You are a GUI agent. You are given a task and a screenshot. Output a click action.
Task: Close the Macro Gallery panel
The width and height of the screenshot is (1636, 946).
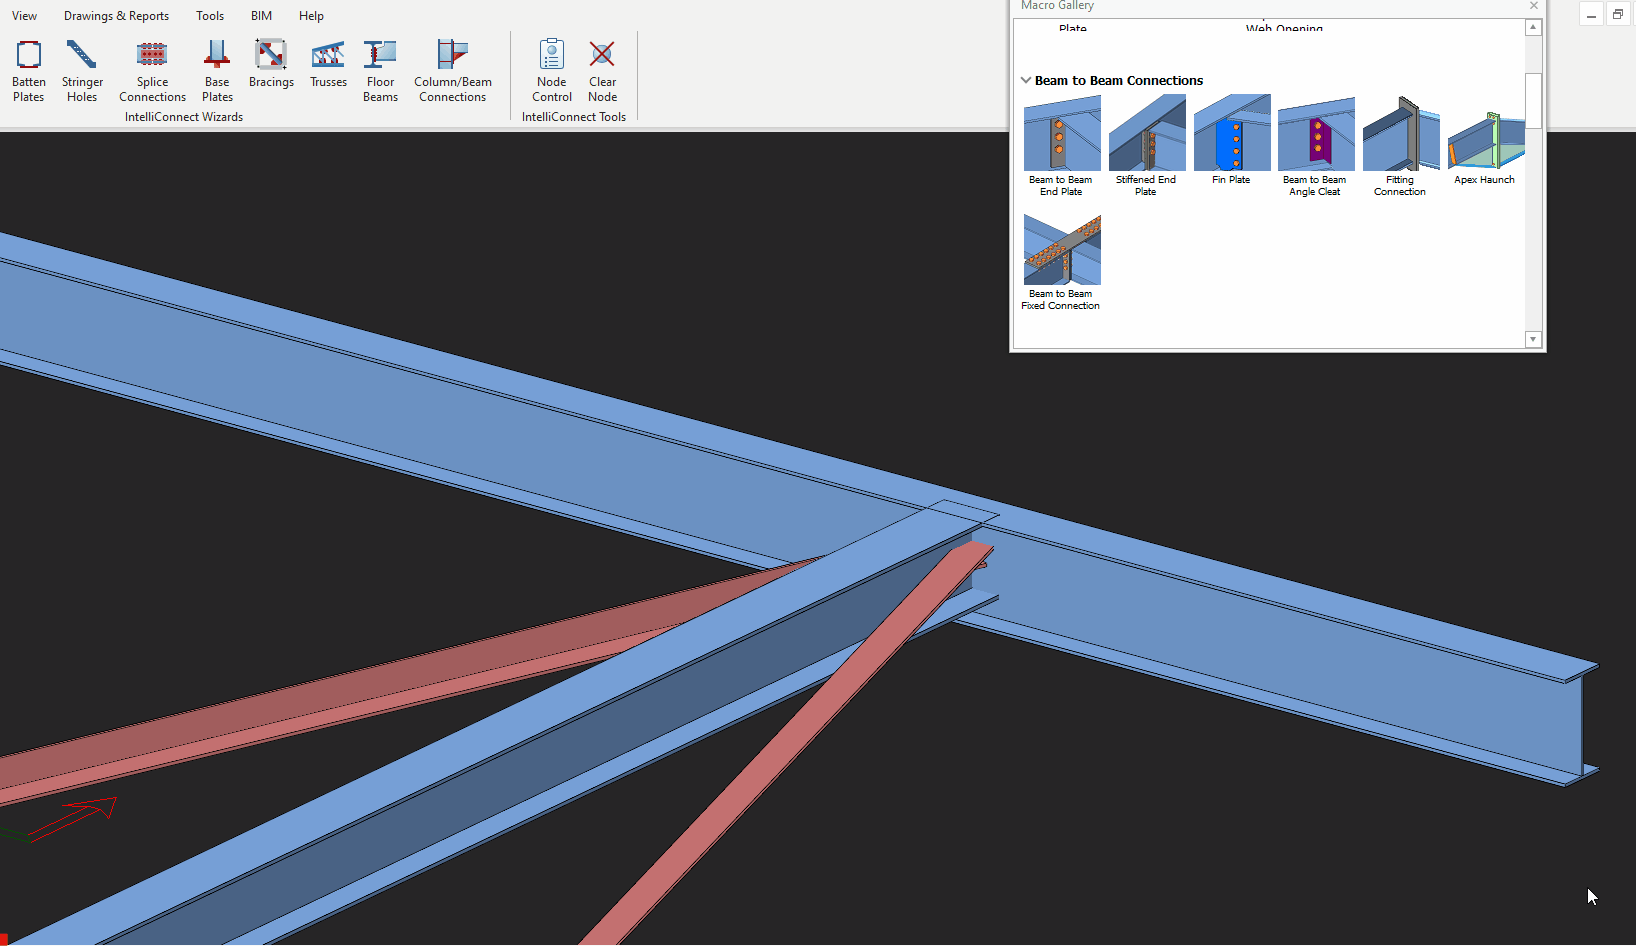[x=1534, y=6]
